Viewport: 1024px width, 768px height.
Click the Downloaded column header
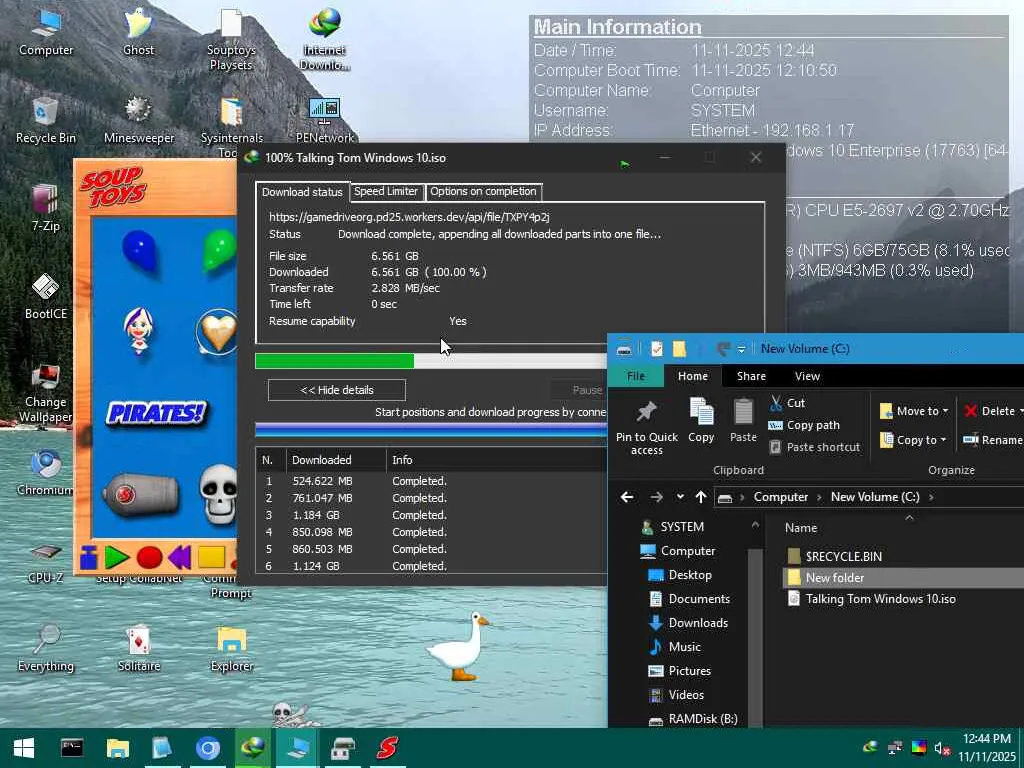click(336, 460)
